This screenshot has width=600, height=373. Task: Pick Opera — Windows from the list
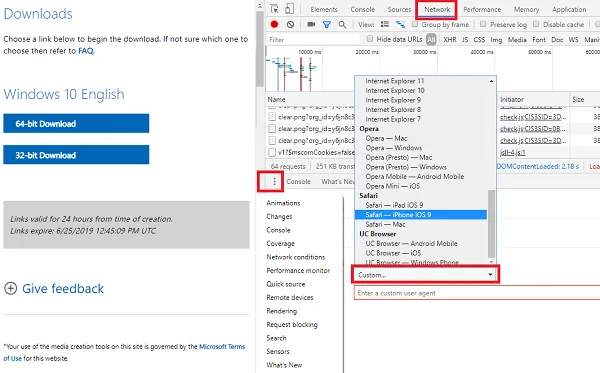tap(393, 148)
